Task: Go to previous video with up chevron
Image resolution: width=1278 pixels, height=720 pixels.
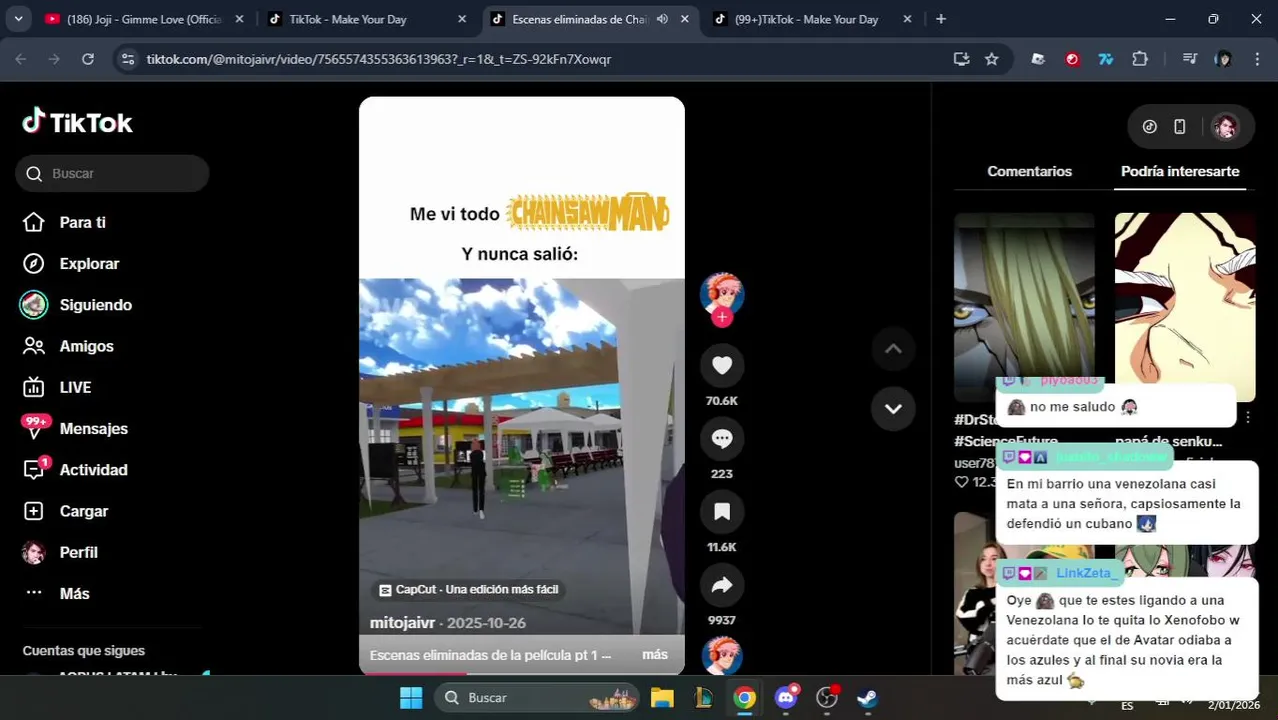Action: [893, 349]
